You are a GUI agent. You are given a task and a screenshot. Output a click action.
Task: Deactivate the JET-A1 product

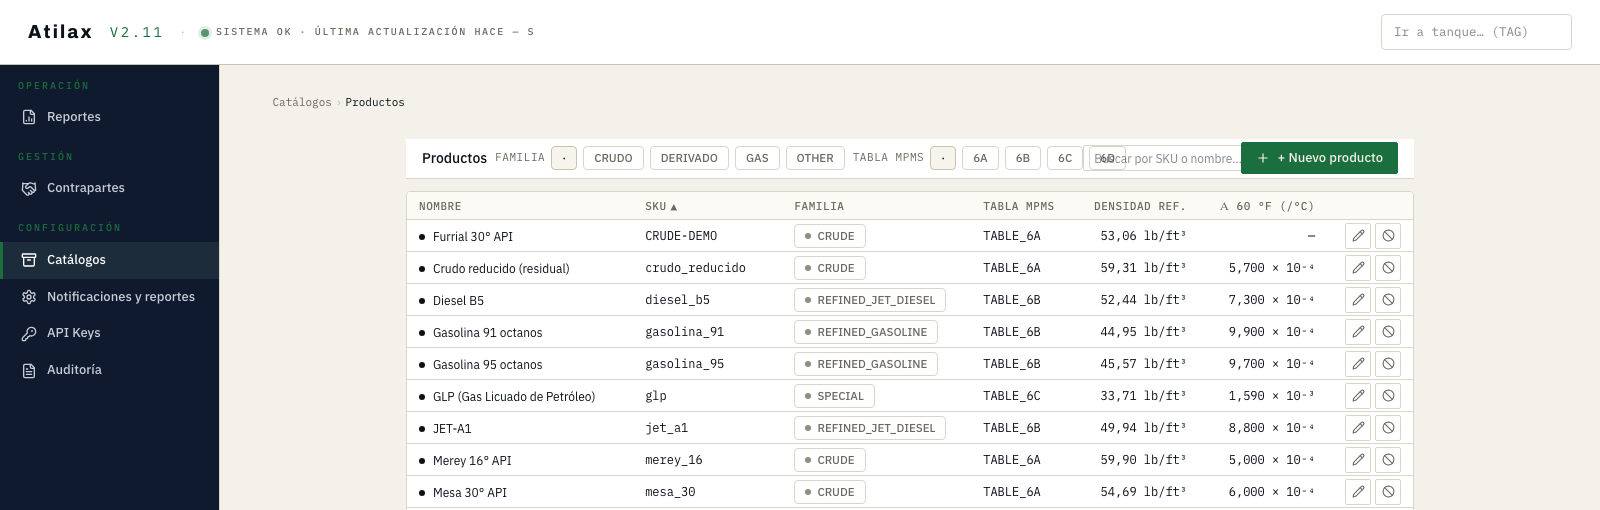1388,428
